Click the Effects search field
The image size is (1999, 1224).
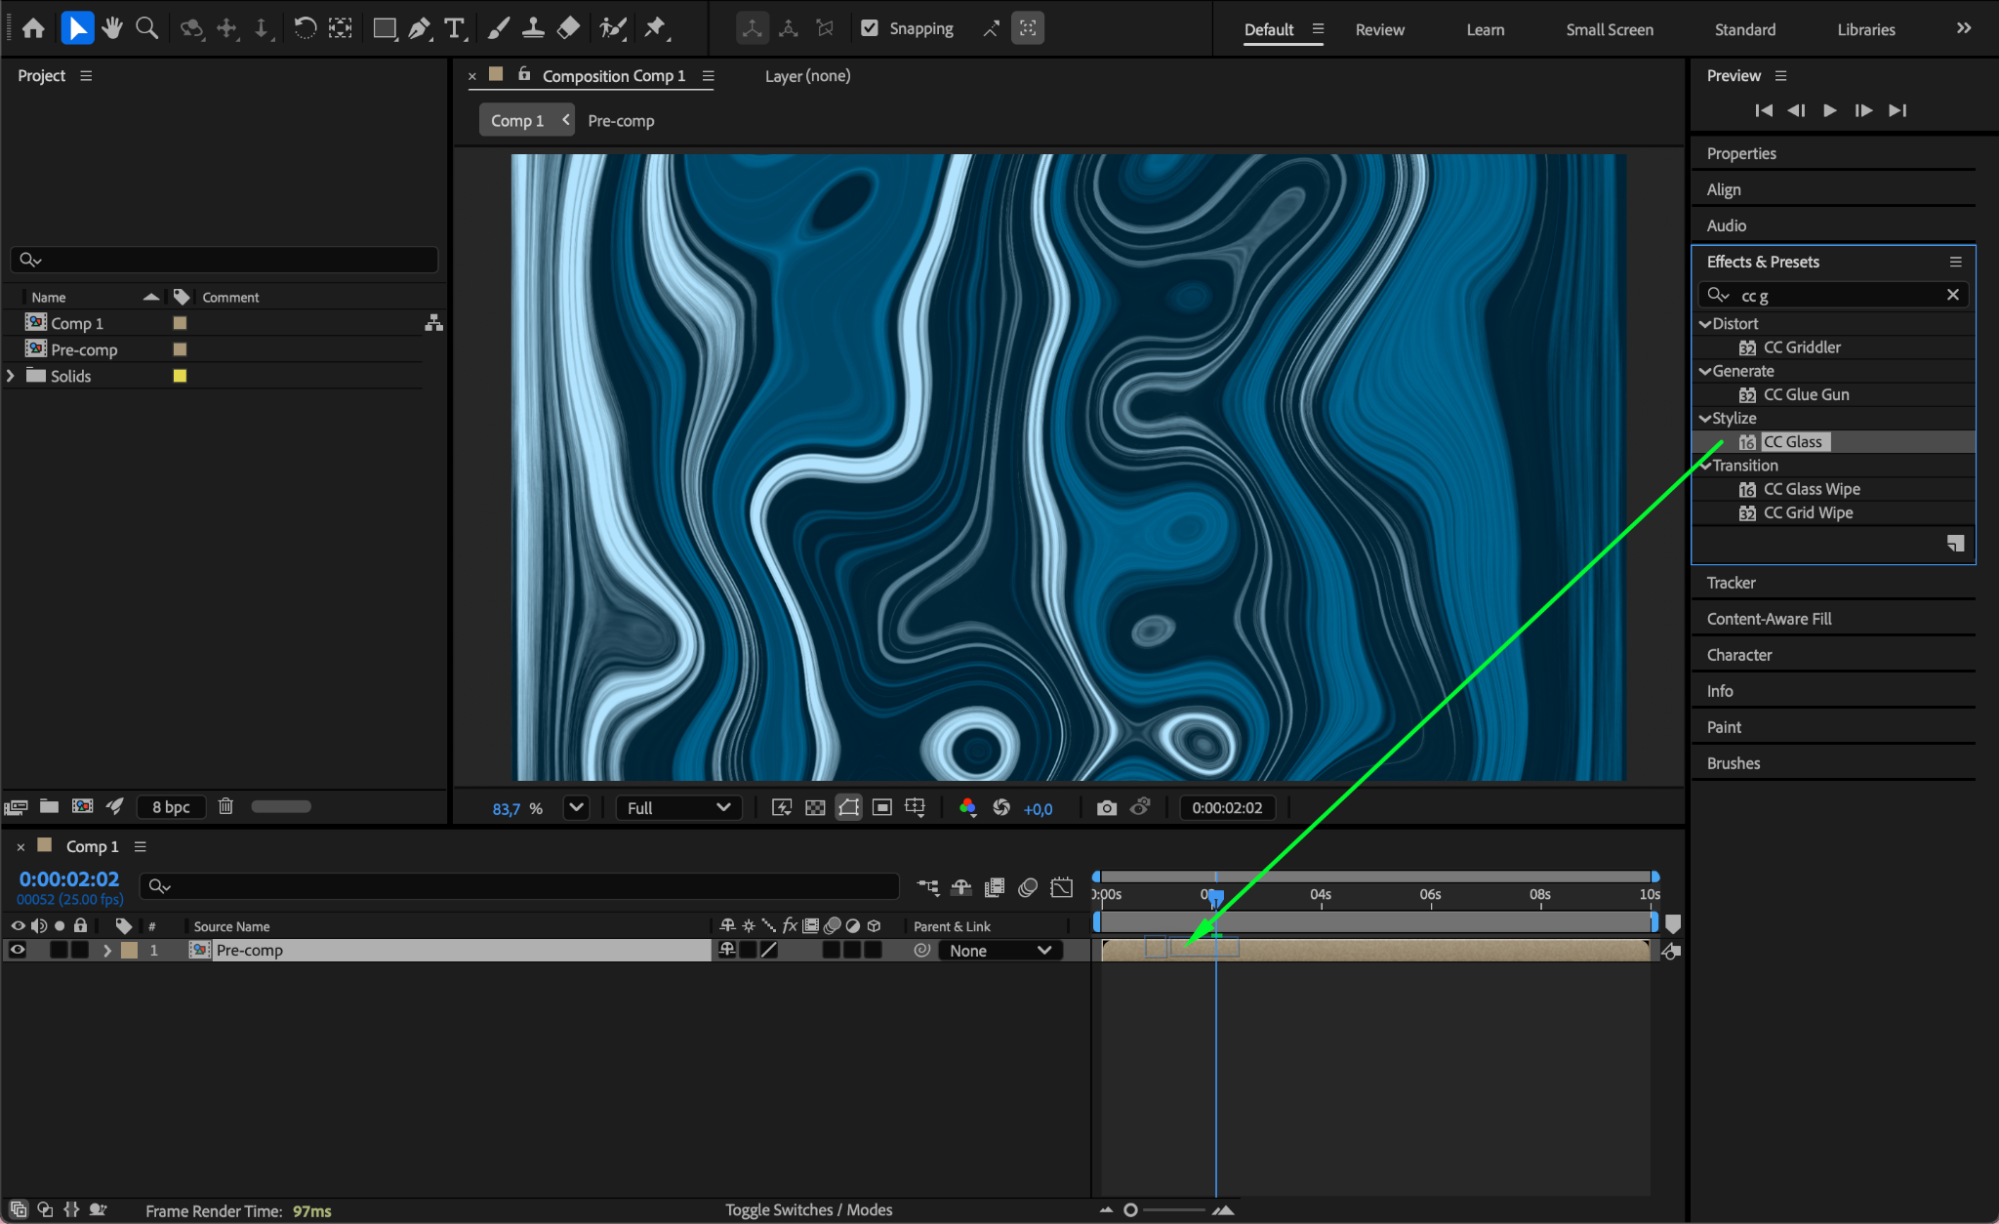pyautogui.click(x=1838, y=295)
